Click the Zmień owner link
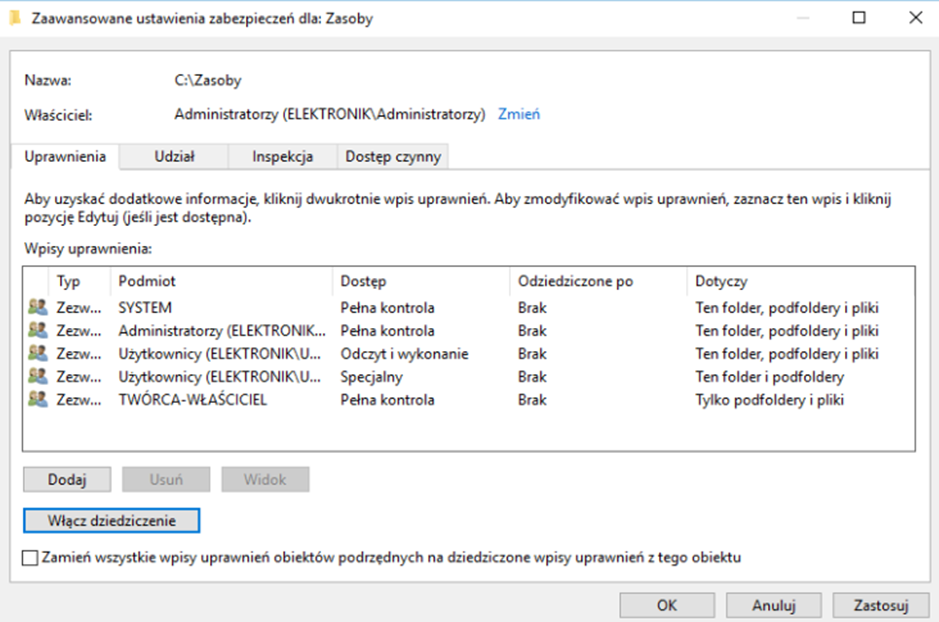 coord(519,114)
